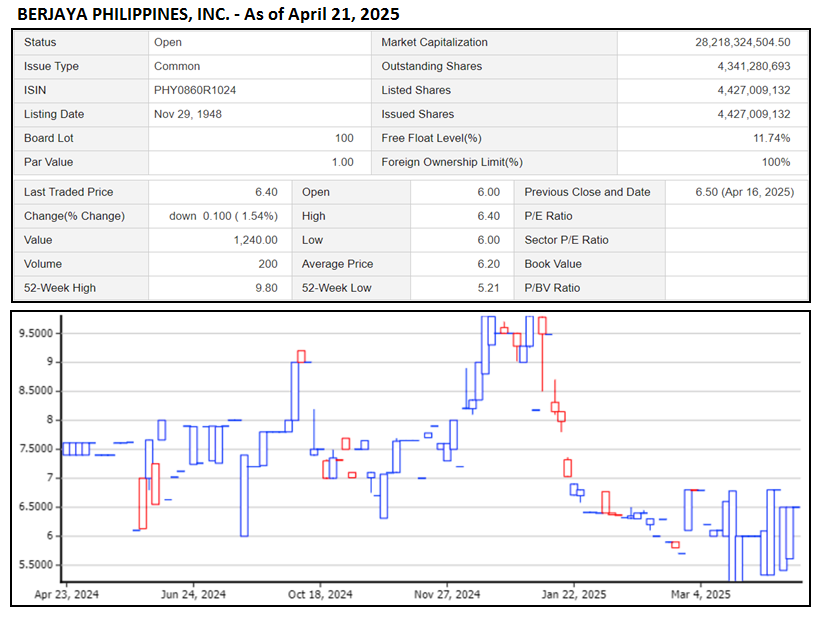Click the Jan 22, 2025 date axis label
The width and height of the screenshot is (821, 618).
(574, 594)
